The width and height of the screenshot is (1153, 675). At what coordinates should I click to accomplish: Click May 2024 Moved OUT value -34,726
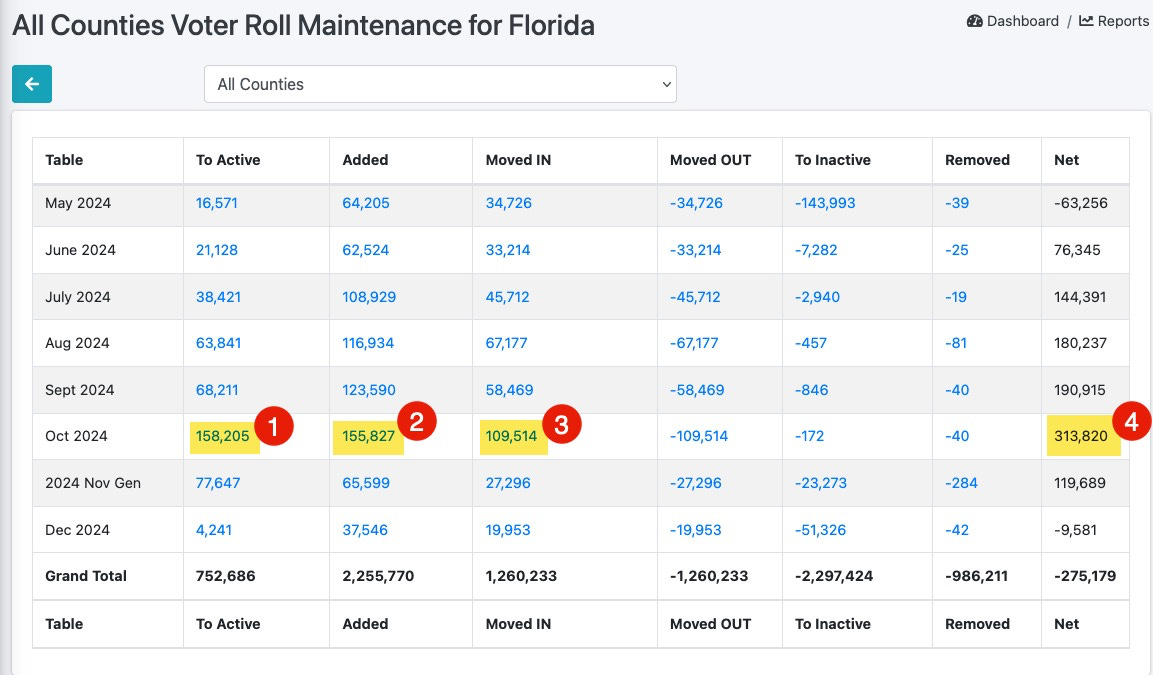point(696,203)
